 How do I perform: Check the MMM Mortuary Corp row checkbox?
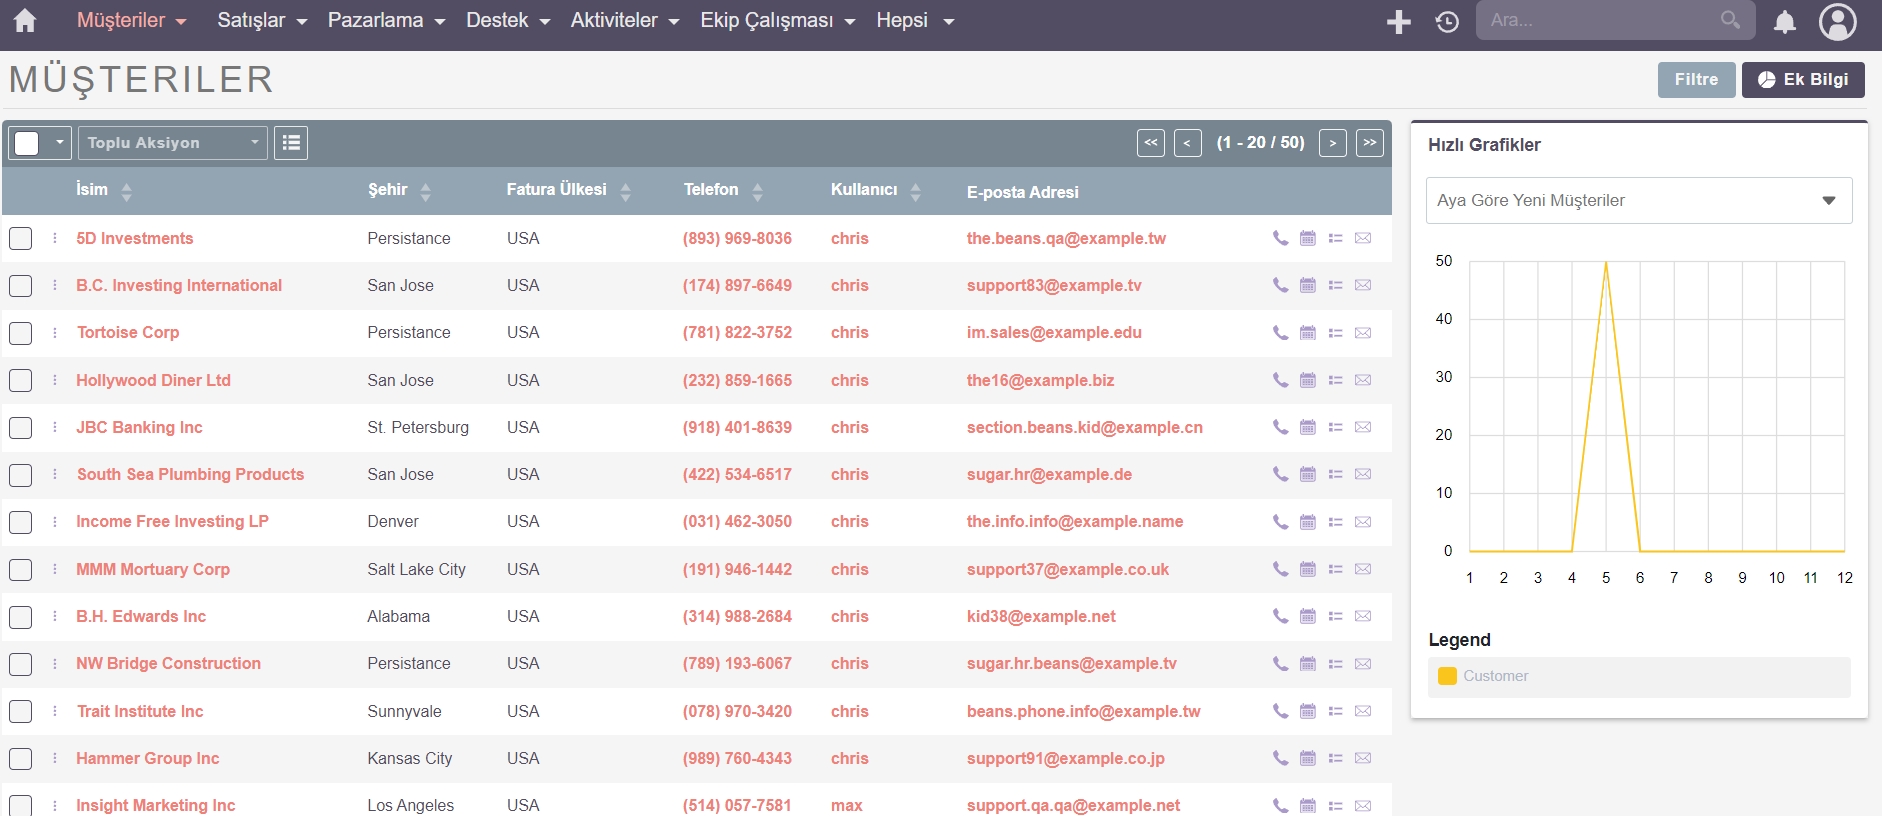click(20, 569)
